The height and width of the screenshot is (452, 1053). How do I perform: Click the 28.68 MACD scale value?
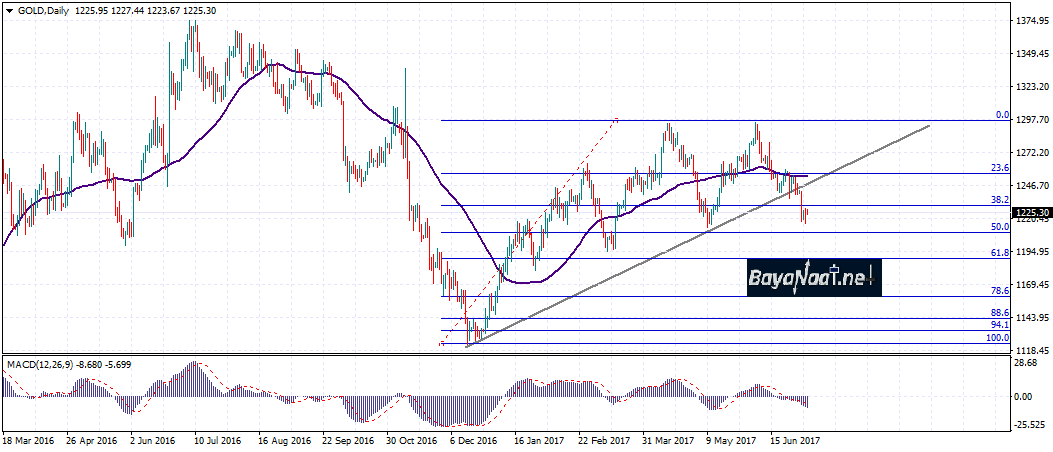tap(1025, 362)
